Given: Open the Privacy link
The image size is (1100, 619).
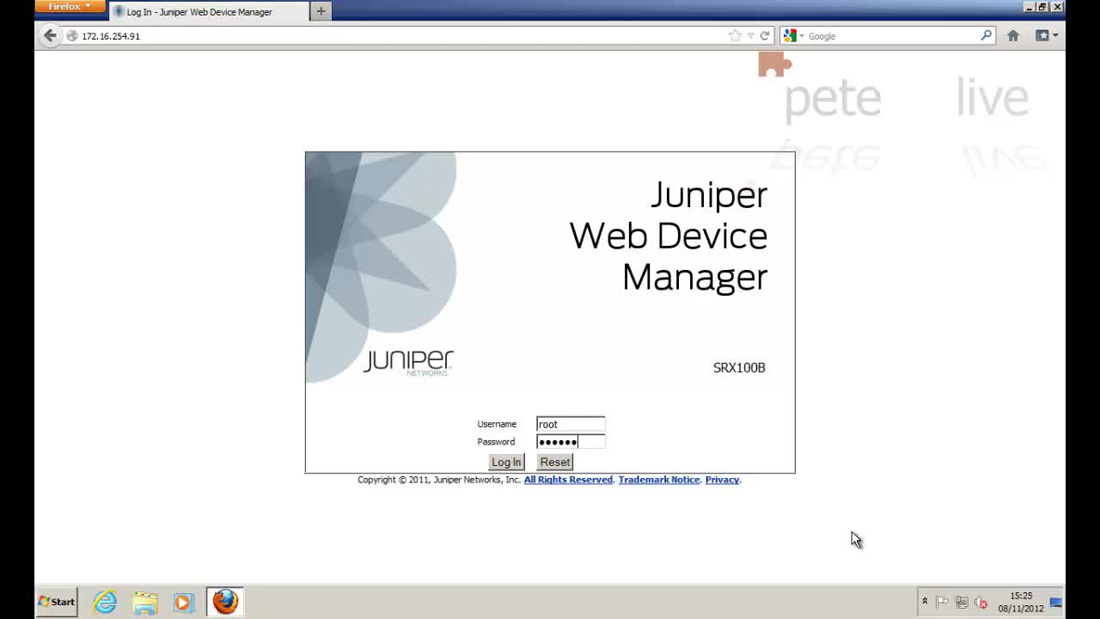Looking at the screenshot, I should click(x=722, y=480).
